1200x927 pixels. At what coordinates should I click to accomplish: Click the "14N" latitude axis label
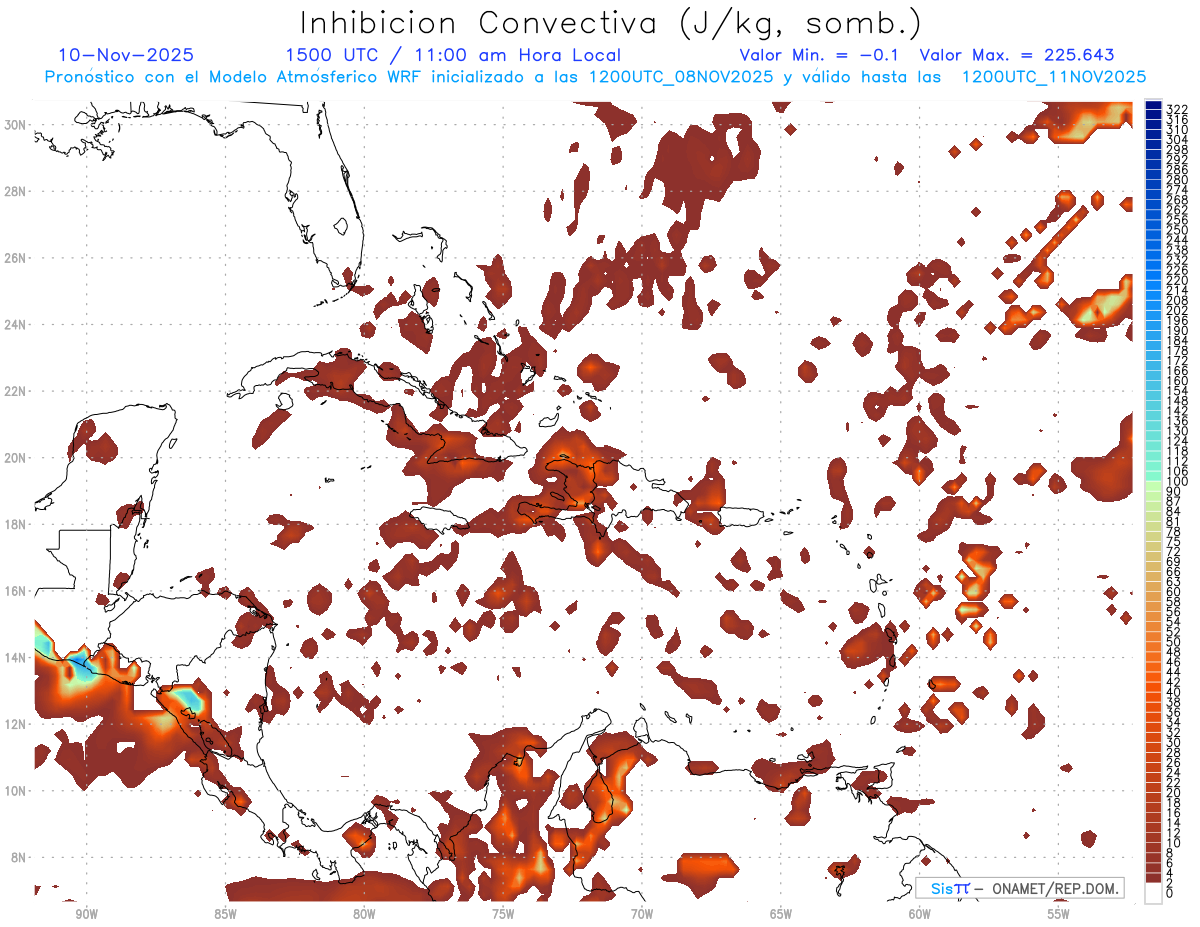[15, 658]
